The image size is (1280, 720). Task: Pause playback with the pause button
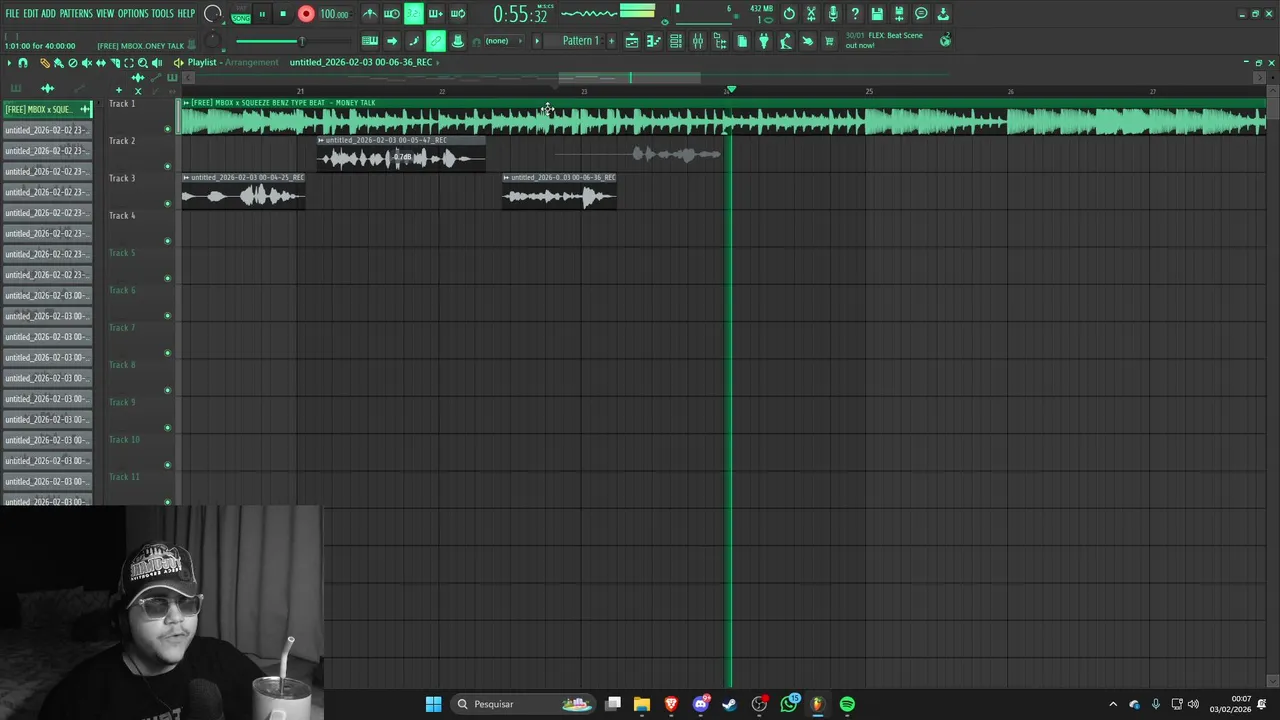tap(262, 14)
